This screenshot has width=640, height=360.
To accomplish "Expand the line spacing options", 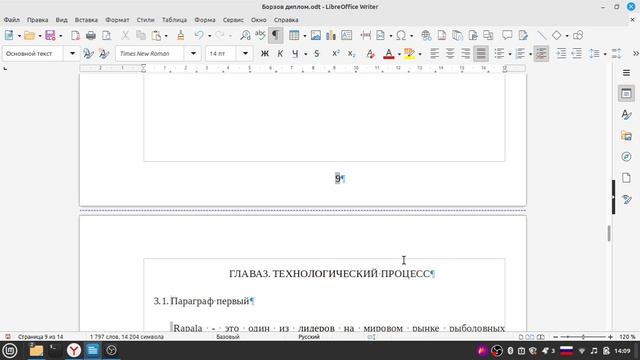I will pos(605,53).
